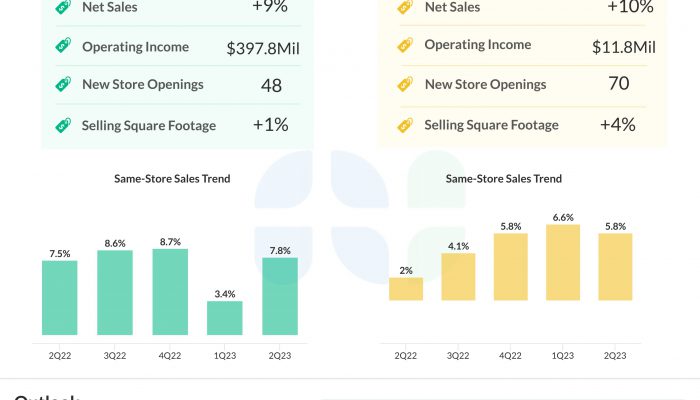Click green tag icon next to Operating Income
This screenshot has height=400, width=700.
63,46
